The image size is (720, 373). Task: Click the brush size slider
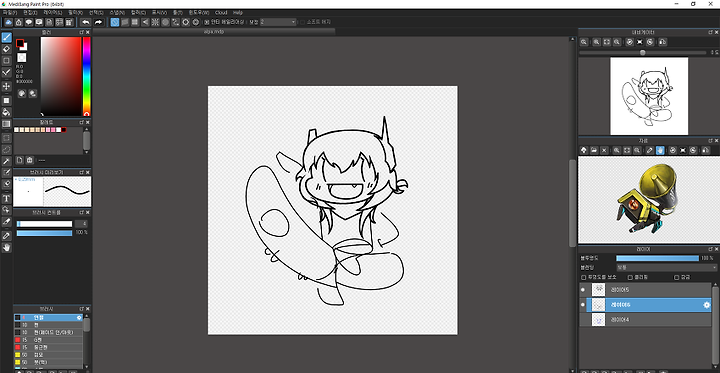45,224
